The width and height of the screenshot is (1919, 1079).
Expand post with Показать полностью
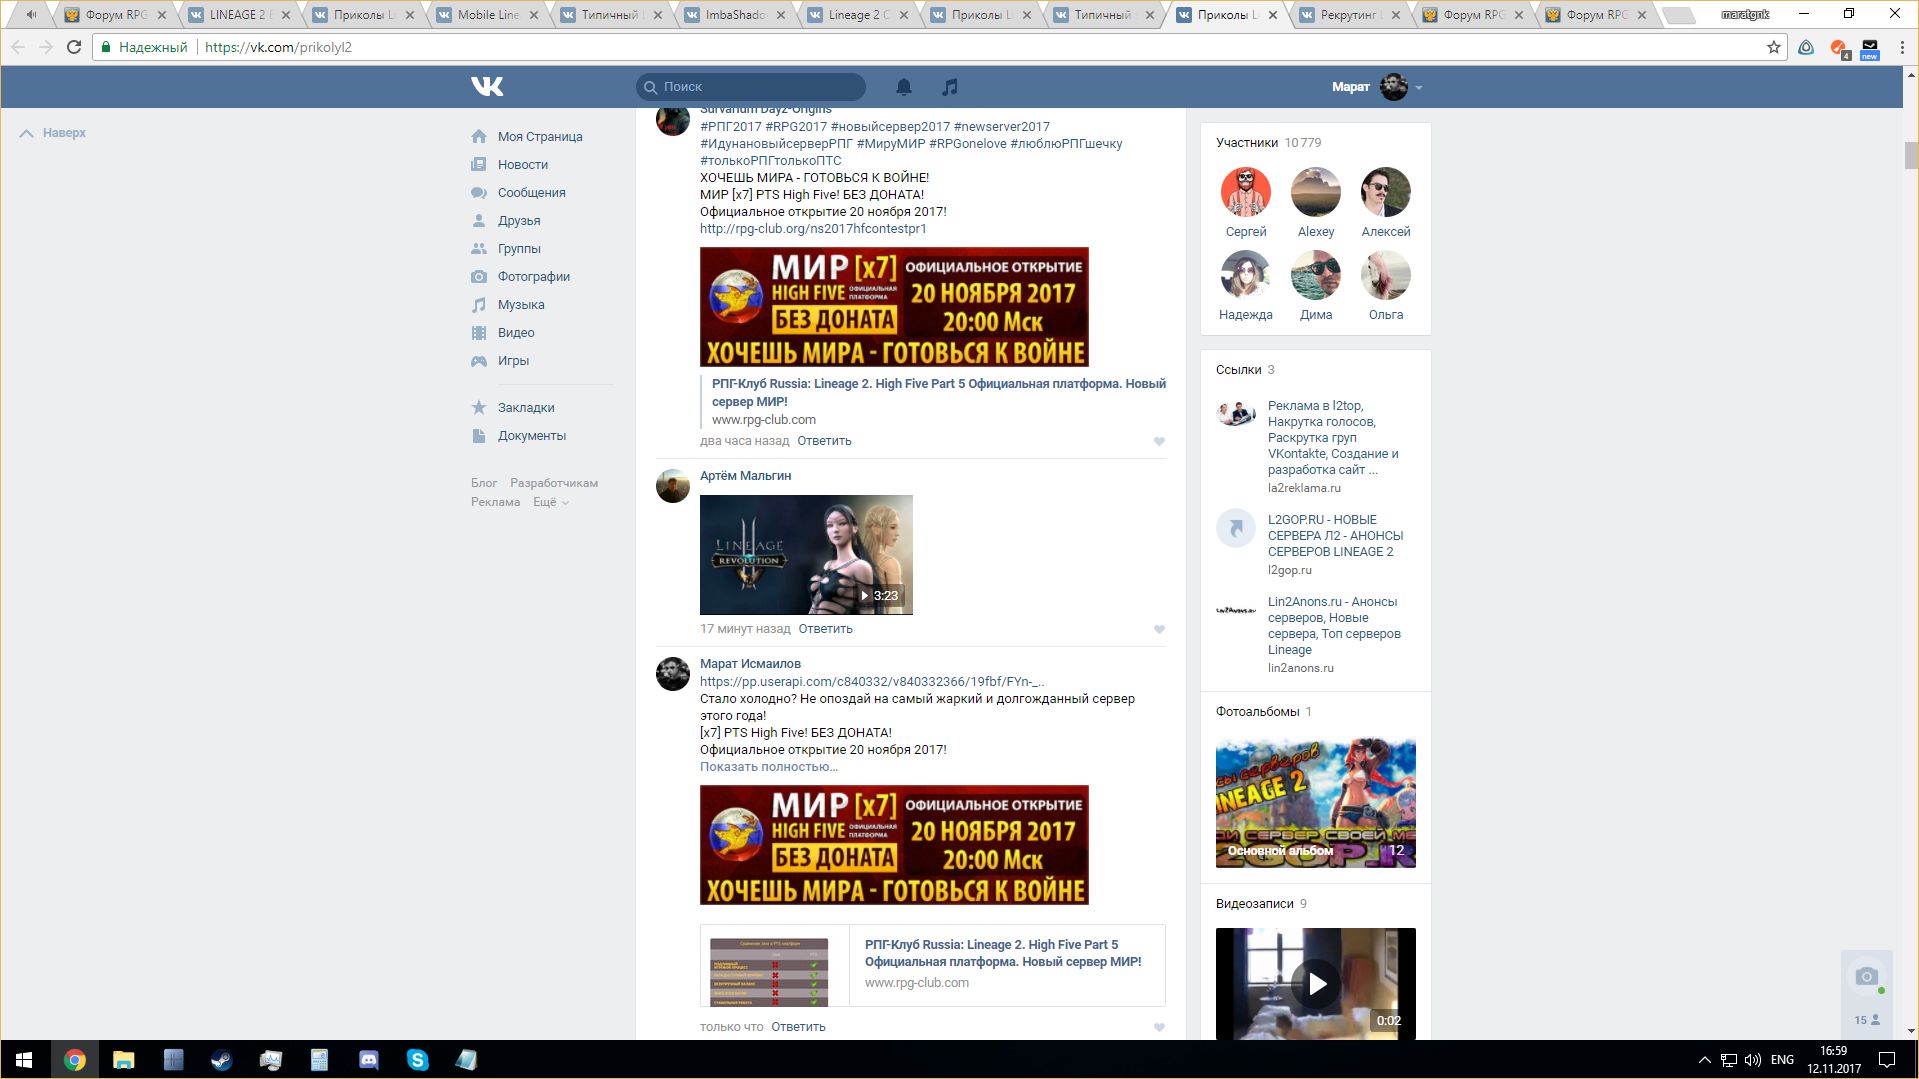768,767
